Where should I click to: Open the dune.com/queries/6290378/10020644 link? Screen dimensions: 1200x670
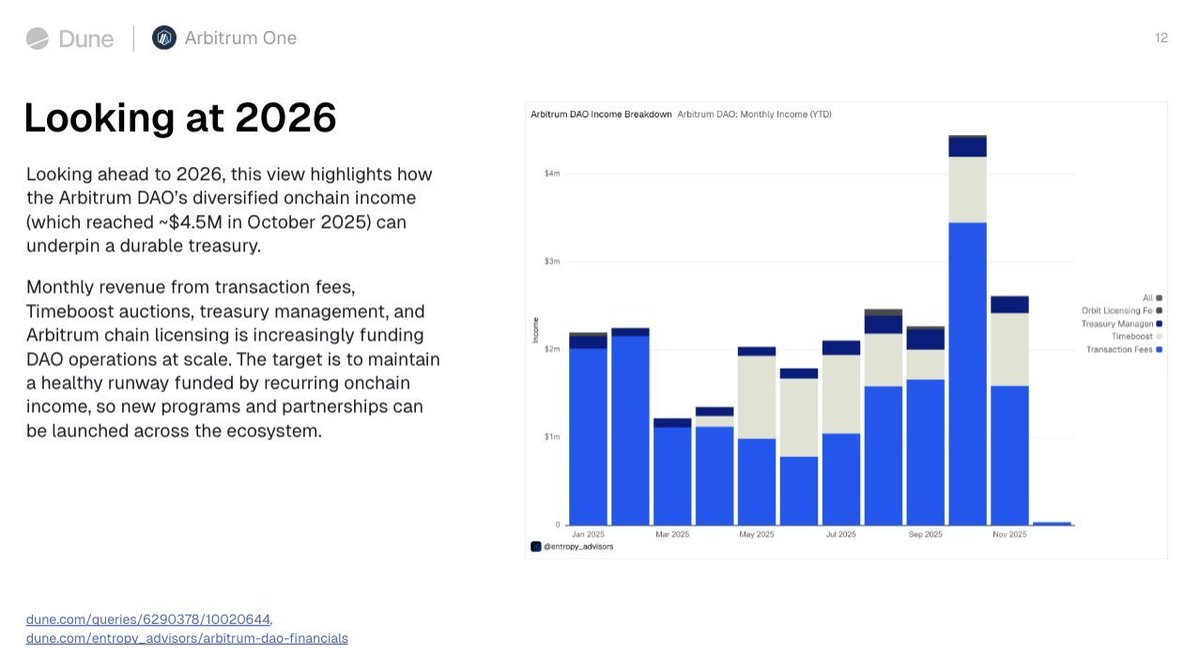148,620
